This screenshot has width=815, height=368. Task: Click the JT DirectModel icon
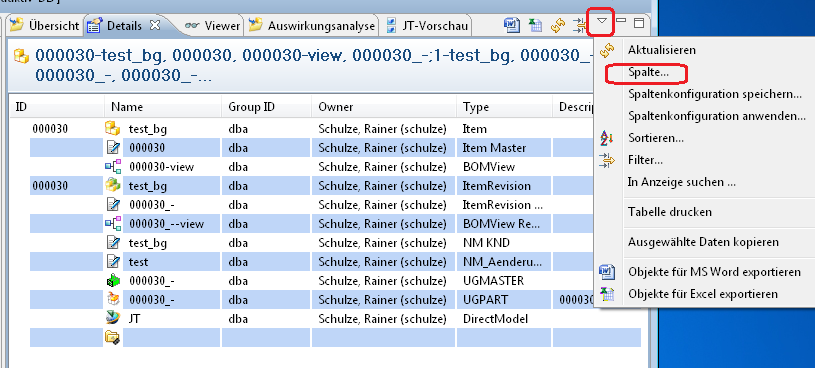click(x=113, y=318)
